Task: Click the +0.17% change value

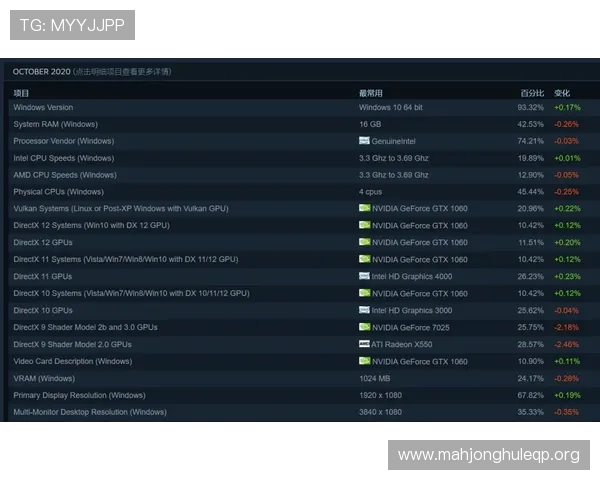Action: 567,108
